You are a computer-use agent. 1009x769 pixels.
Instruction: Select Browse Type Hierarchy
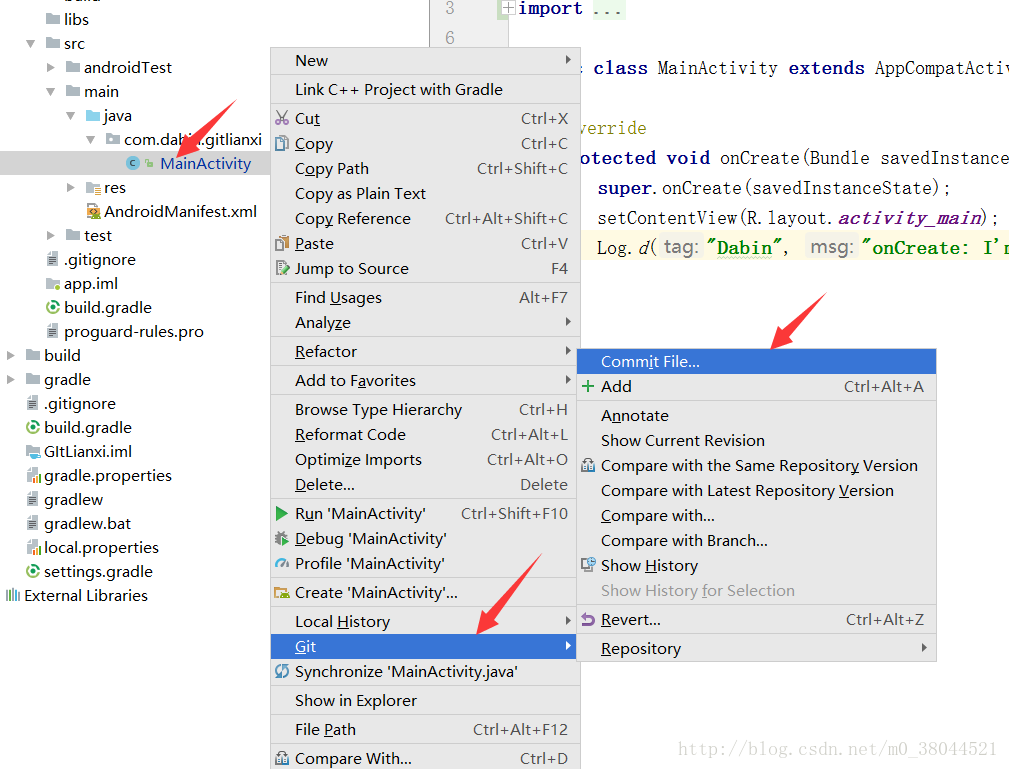(425, 409)
